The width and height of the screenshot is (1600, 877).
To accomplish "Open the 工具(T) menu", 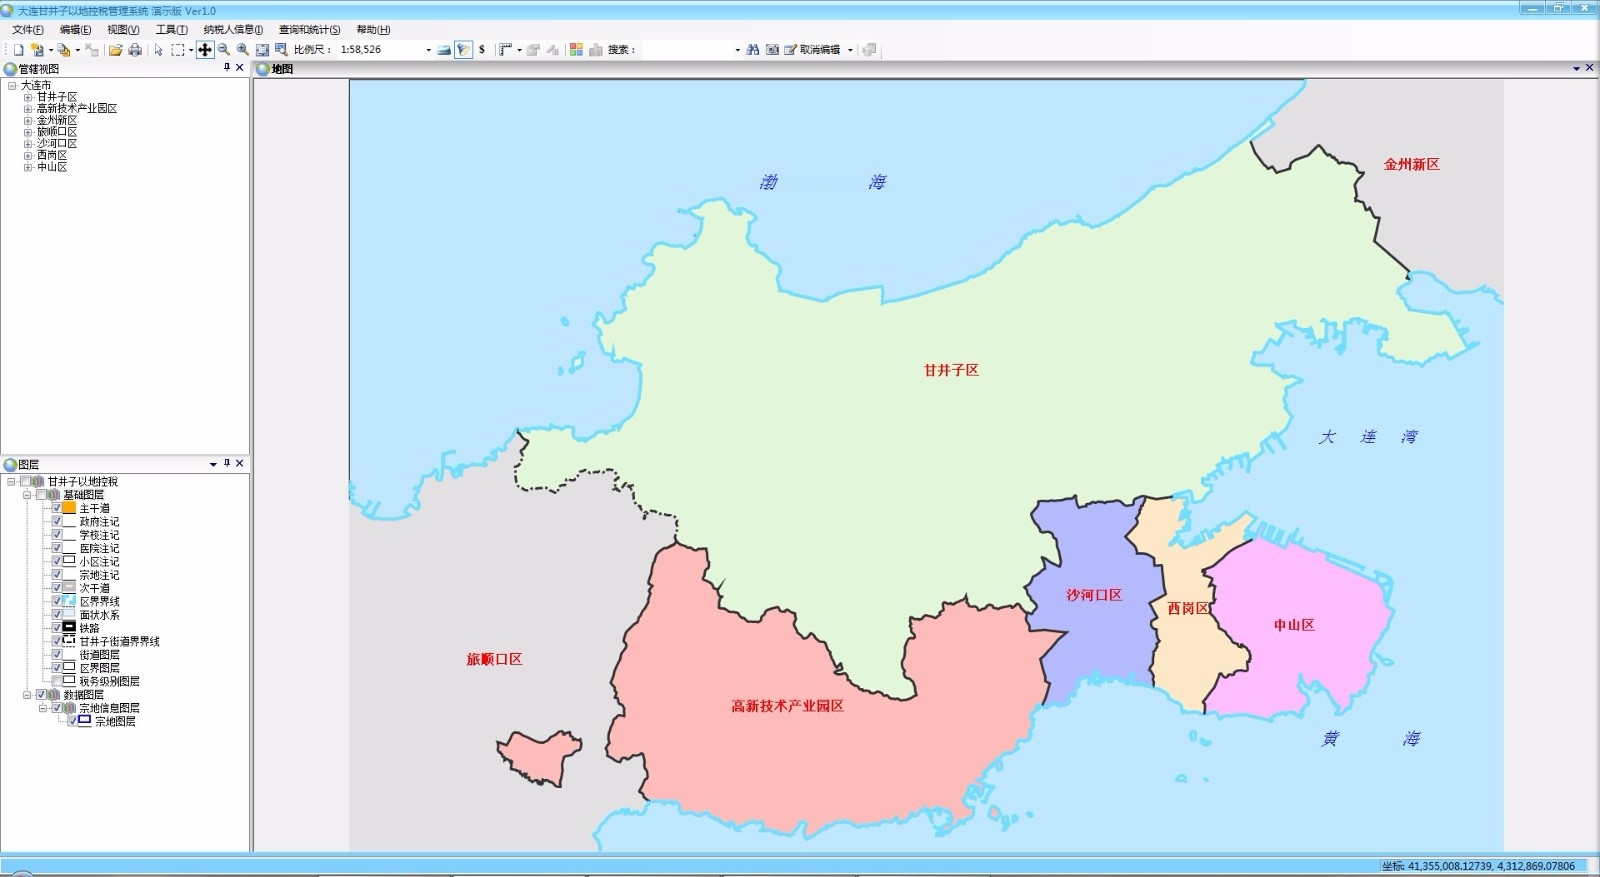I will [x=171, y=29].
